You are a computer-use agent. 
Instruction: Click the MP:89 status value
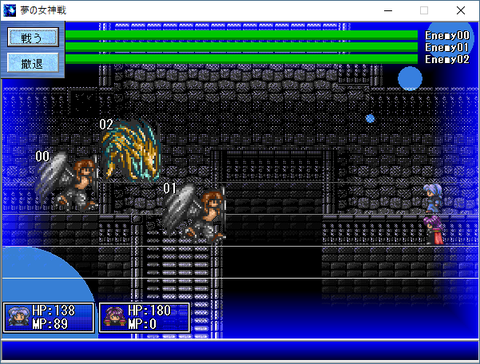(50, 324)
